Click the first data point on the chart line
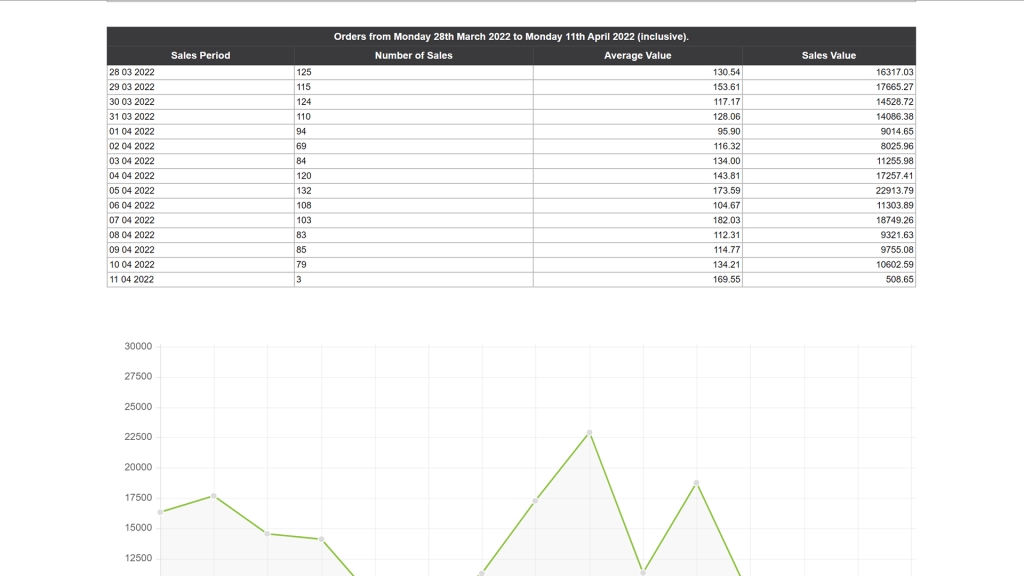The width and height of the screenshot is (1024, 576). (x=160, y=512)
